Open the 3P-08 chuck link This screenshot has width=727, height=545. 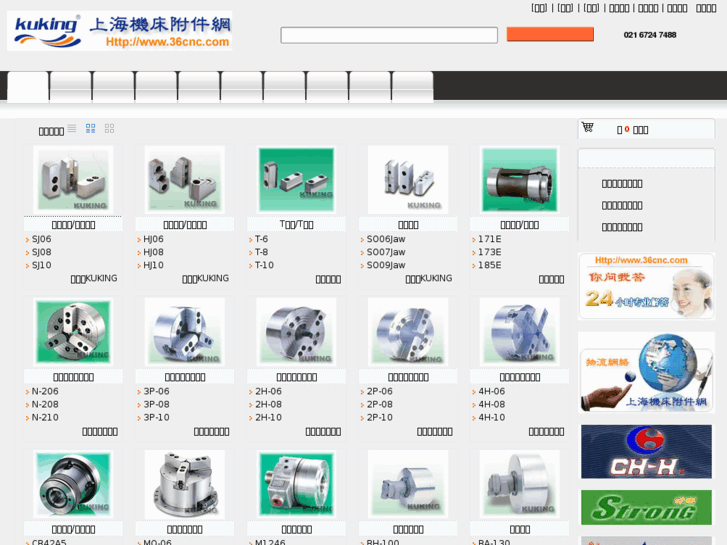tap(156, 404)
